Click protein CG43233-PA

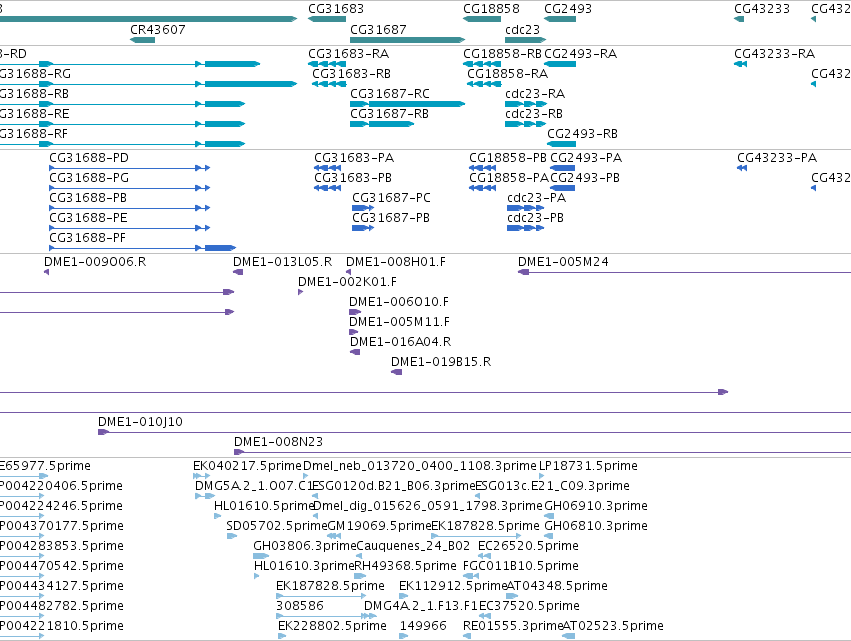click(777, 158)
